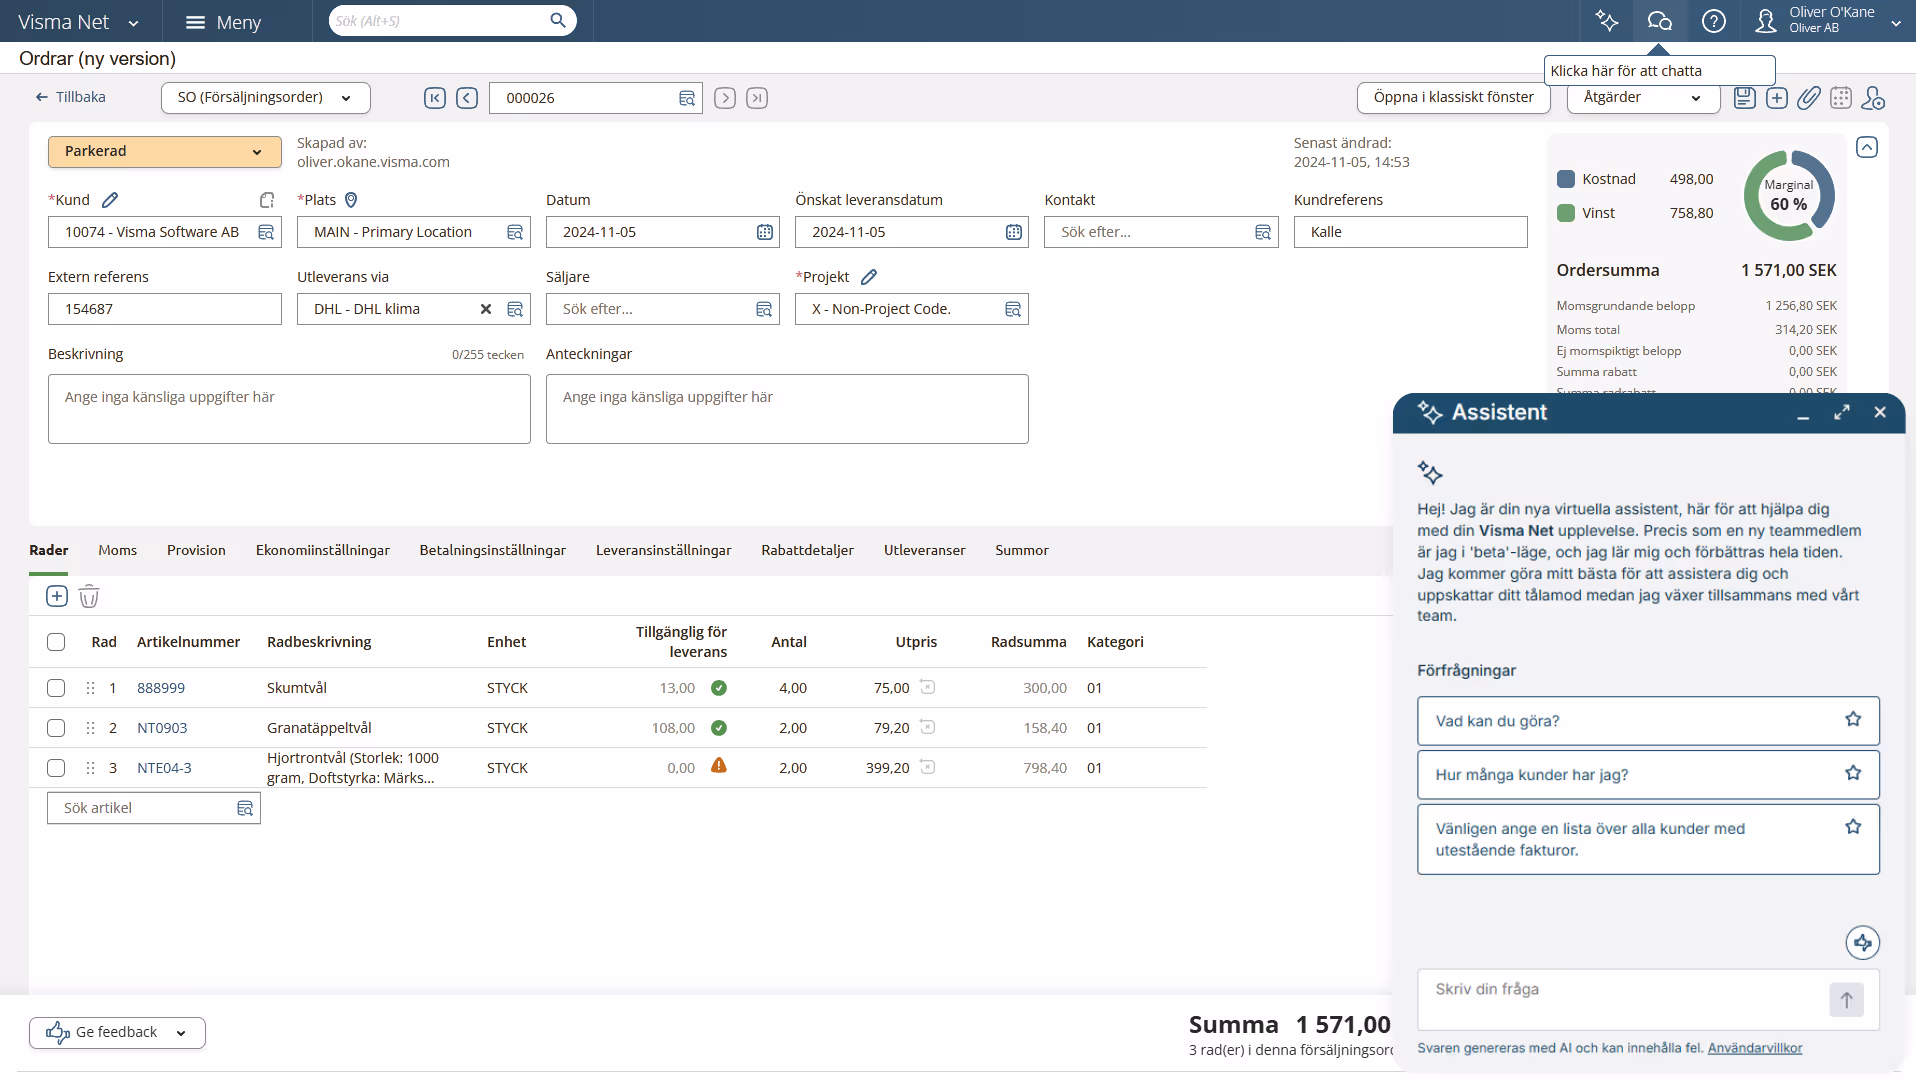Image resolution: width=1916 pixels, height=1080 pixels.
Task: Click warning icon on NTE04-3 row
Action: coord(719,766)
